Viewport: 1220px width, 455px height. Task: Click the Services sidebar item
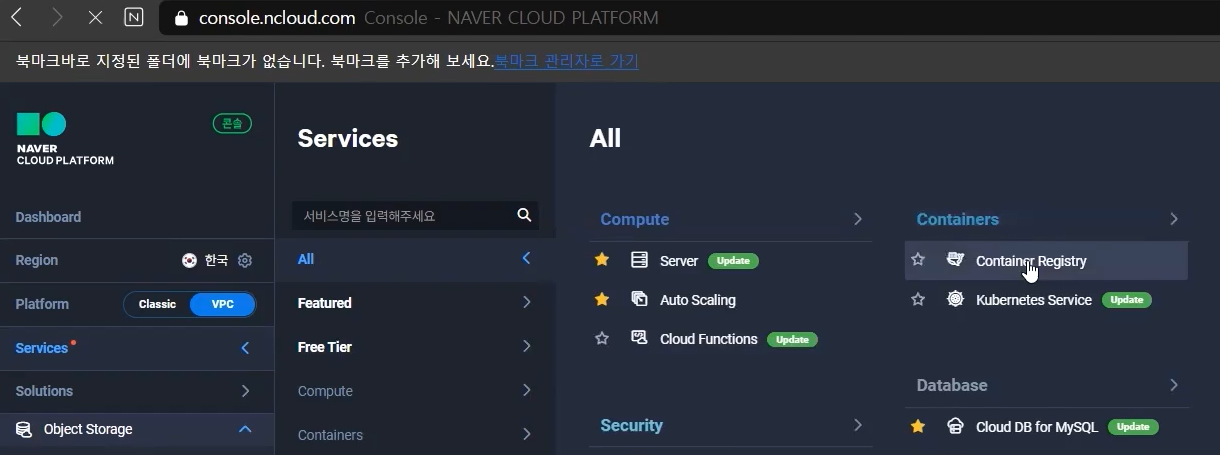coord(137,348)
